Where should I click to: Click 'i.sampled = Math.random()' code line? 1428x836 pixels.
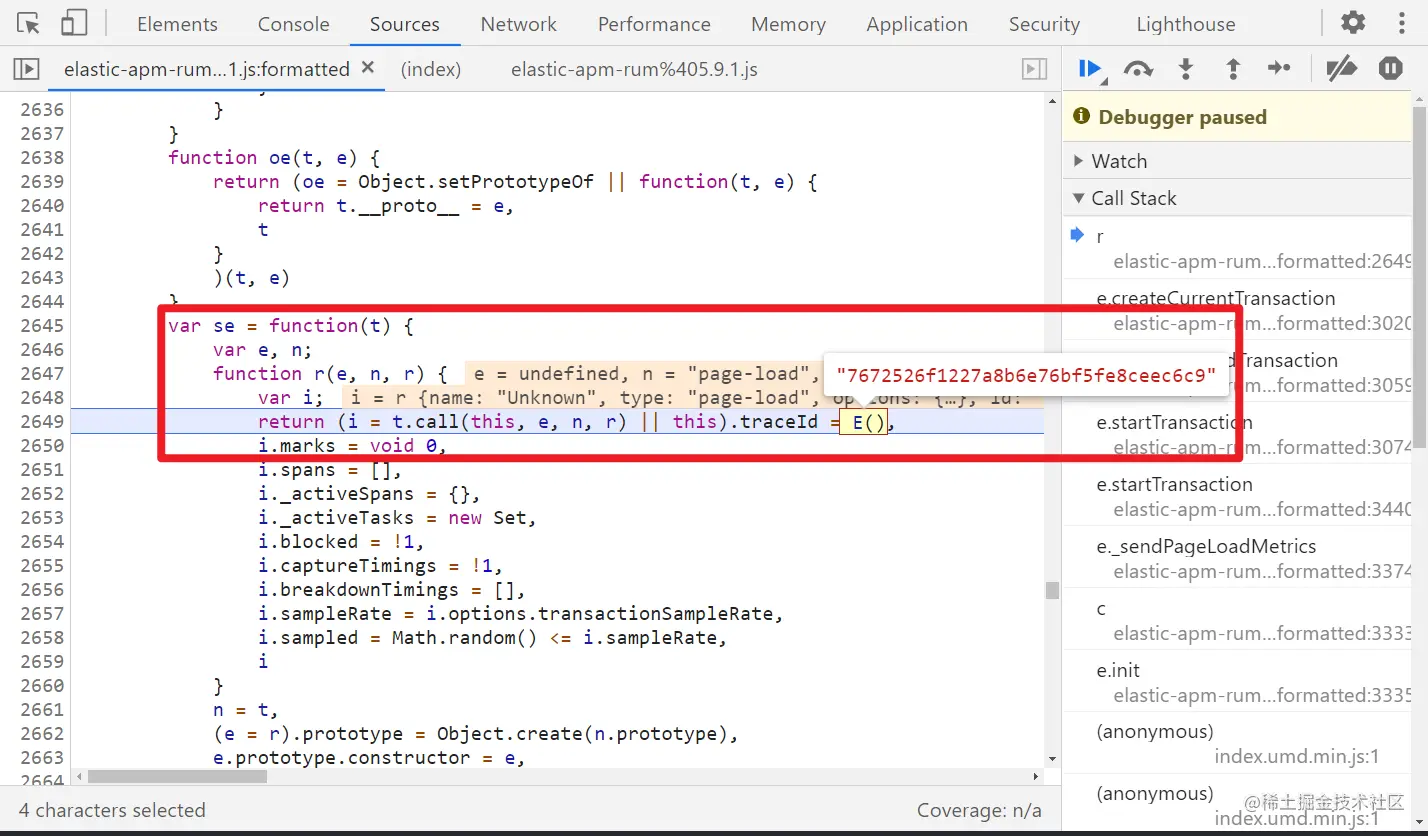pos(492,637)
